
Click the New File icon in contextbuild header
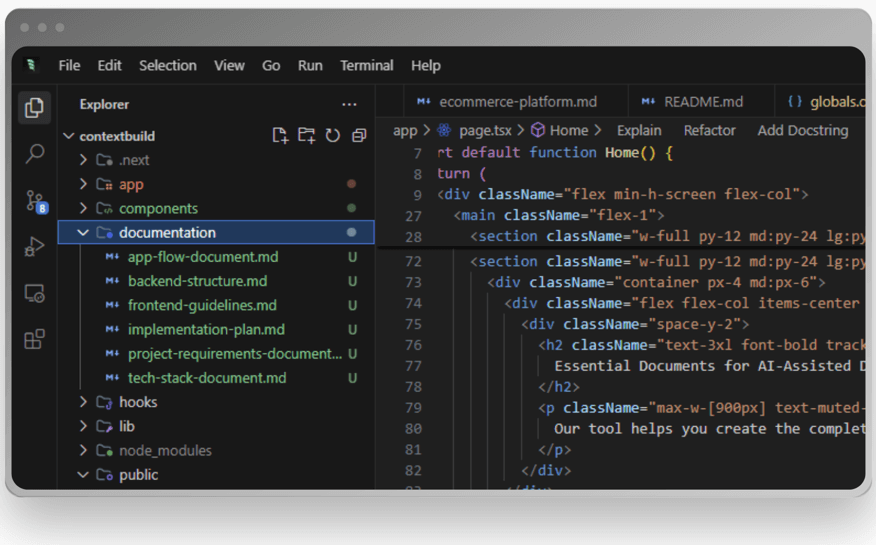pos(280,135)
